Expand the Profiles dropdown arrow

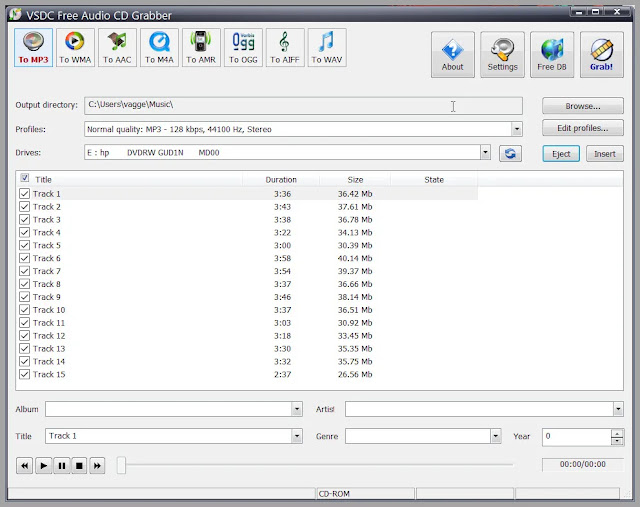(517, 129)
